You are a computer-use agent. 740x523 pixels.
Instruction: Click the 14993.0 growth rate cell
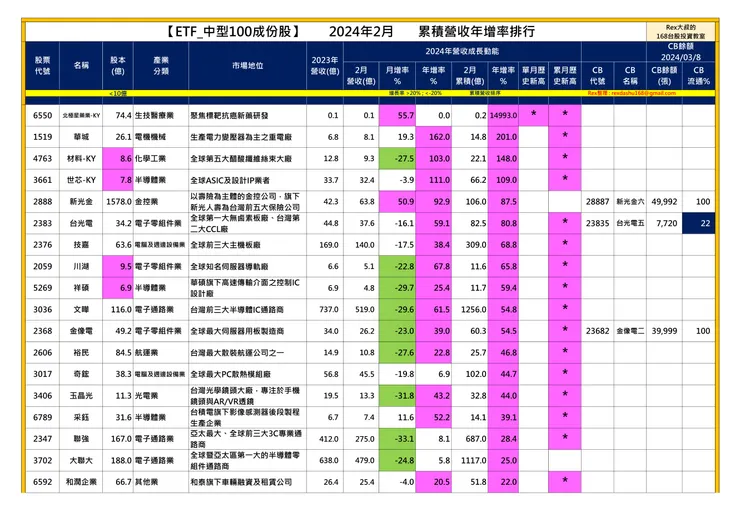click(503, 115)
